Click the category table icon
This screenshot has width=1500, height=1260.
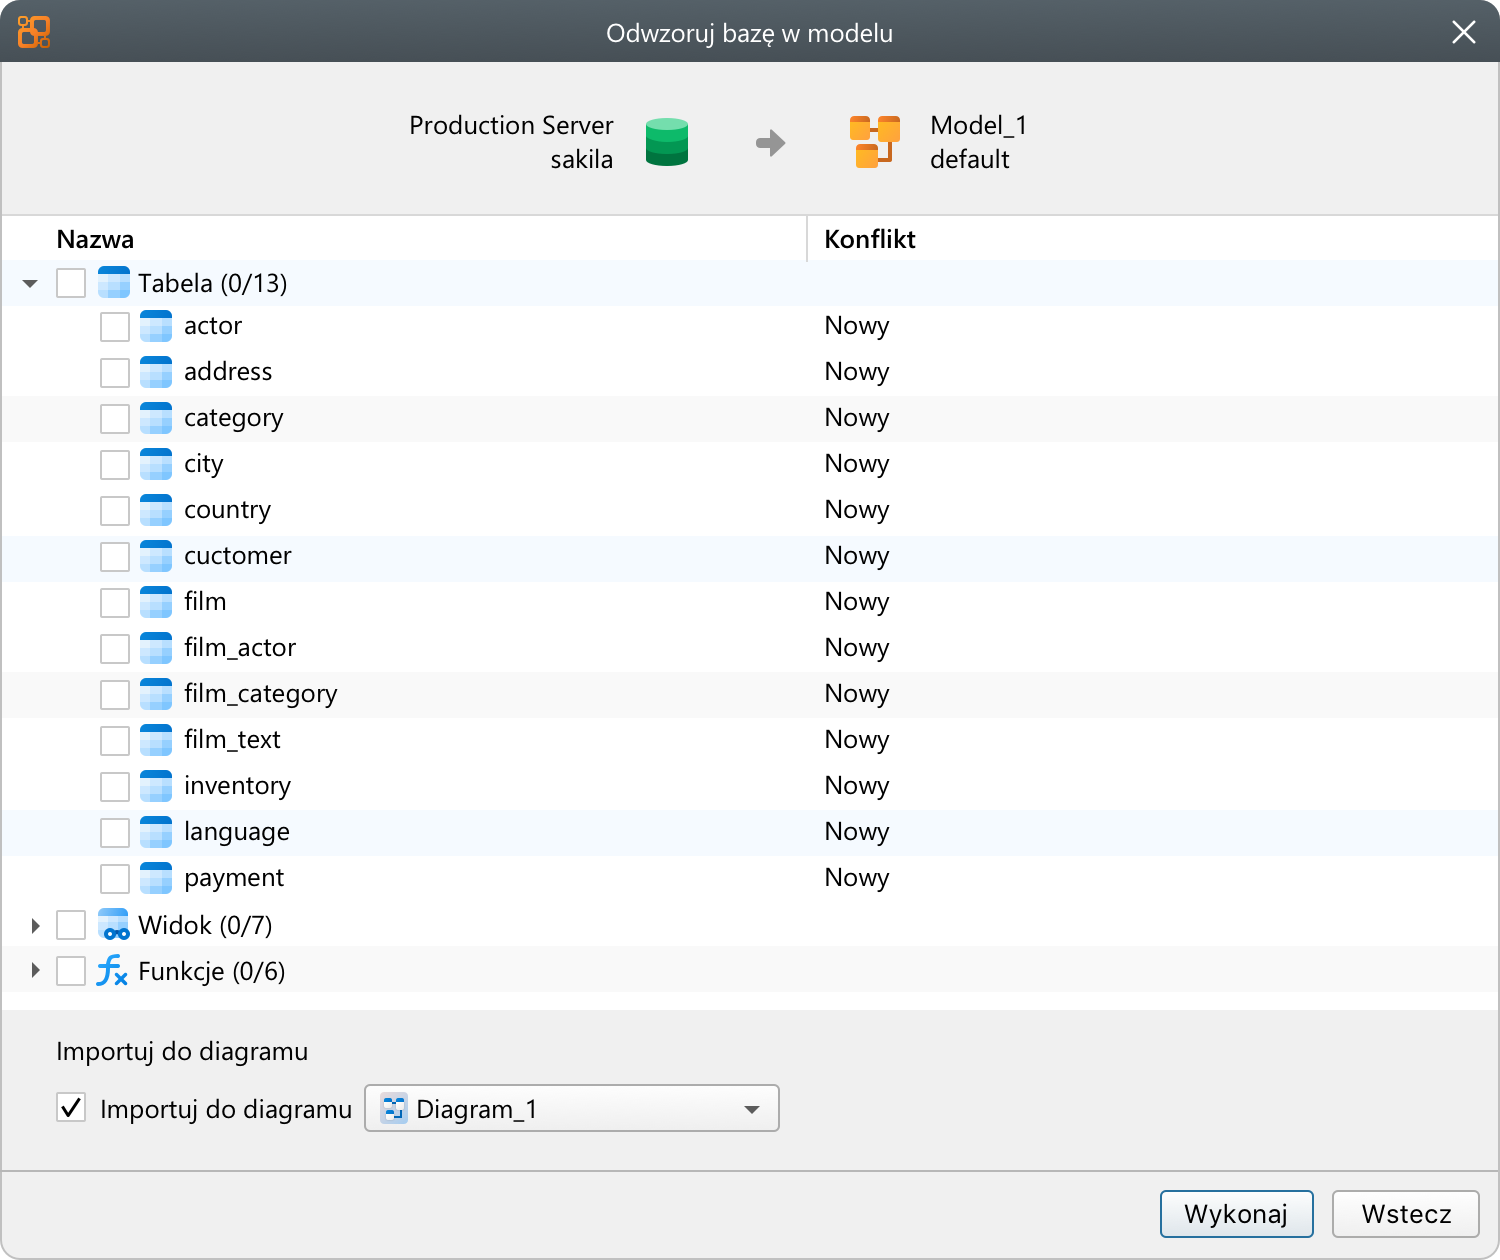(156, 418)
